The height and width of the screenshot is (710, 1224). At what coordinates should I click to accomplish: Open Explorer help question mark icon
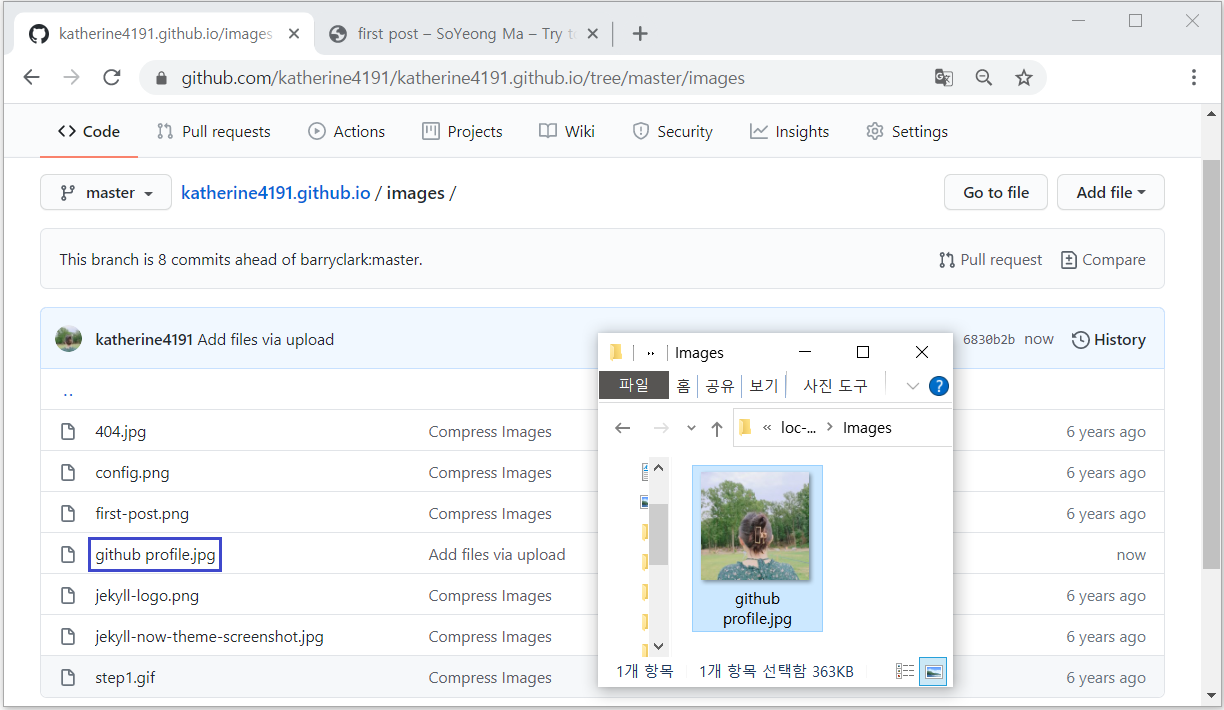938,386
